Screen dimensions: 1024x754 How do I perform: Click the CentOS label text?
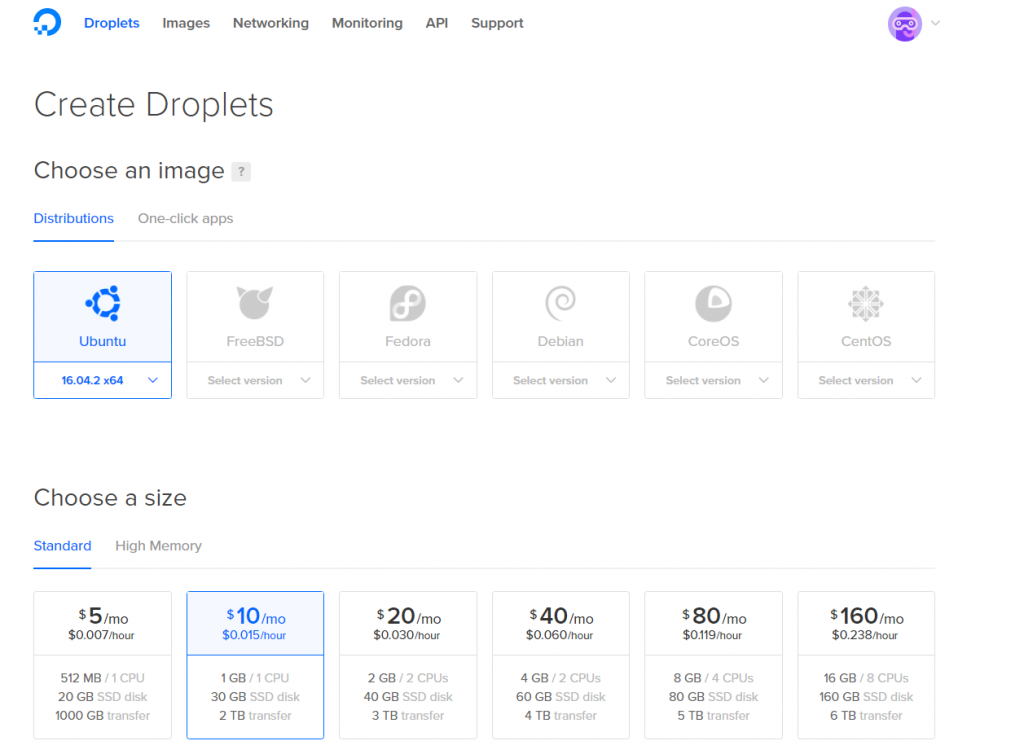[x=866, y=341]
